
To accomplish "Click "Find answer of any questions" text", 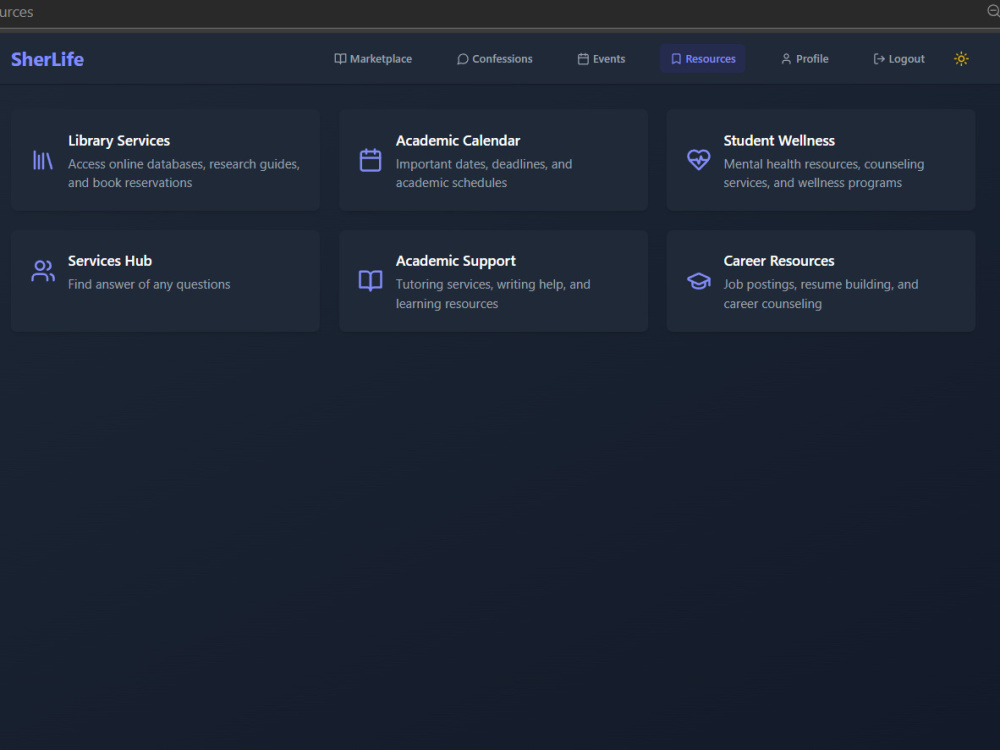I will (x=149, y=284).
